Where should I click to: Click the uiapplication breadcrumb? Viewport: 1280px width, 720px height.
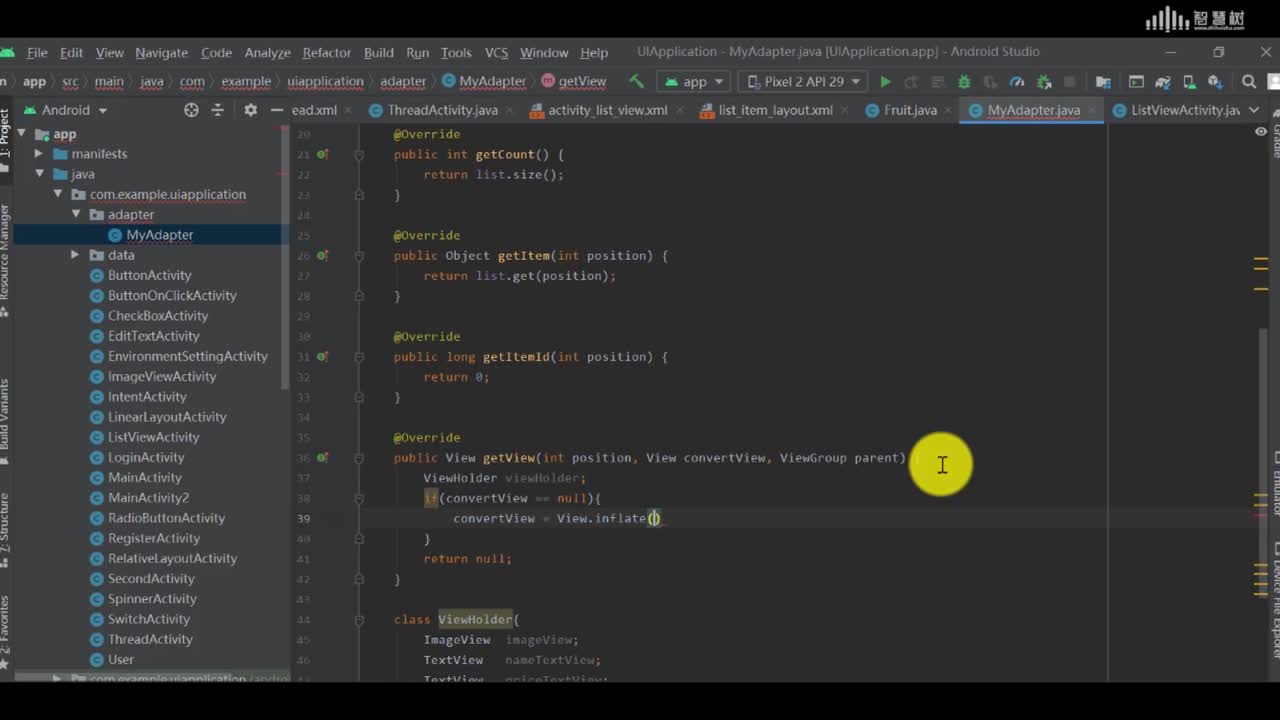click(x=325, y=81)
